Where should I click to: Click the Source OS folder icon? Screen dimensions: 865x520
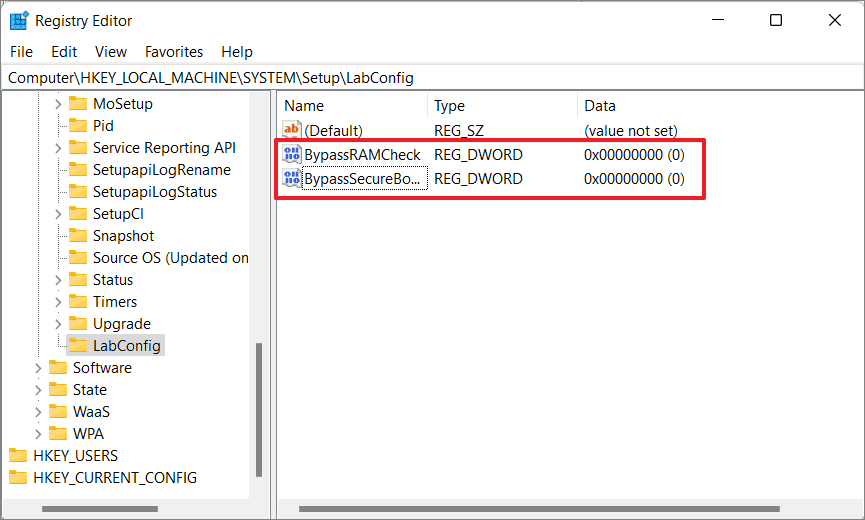click(78, 258)
